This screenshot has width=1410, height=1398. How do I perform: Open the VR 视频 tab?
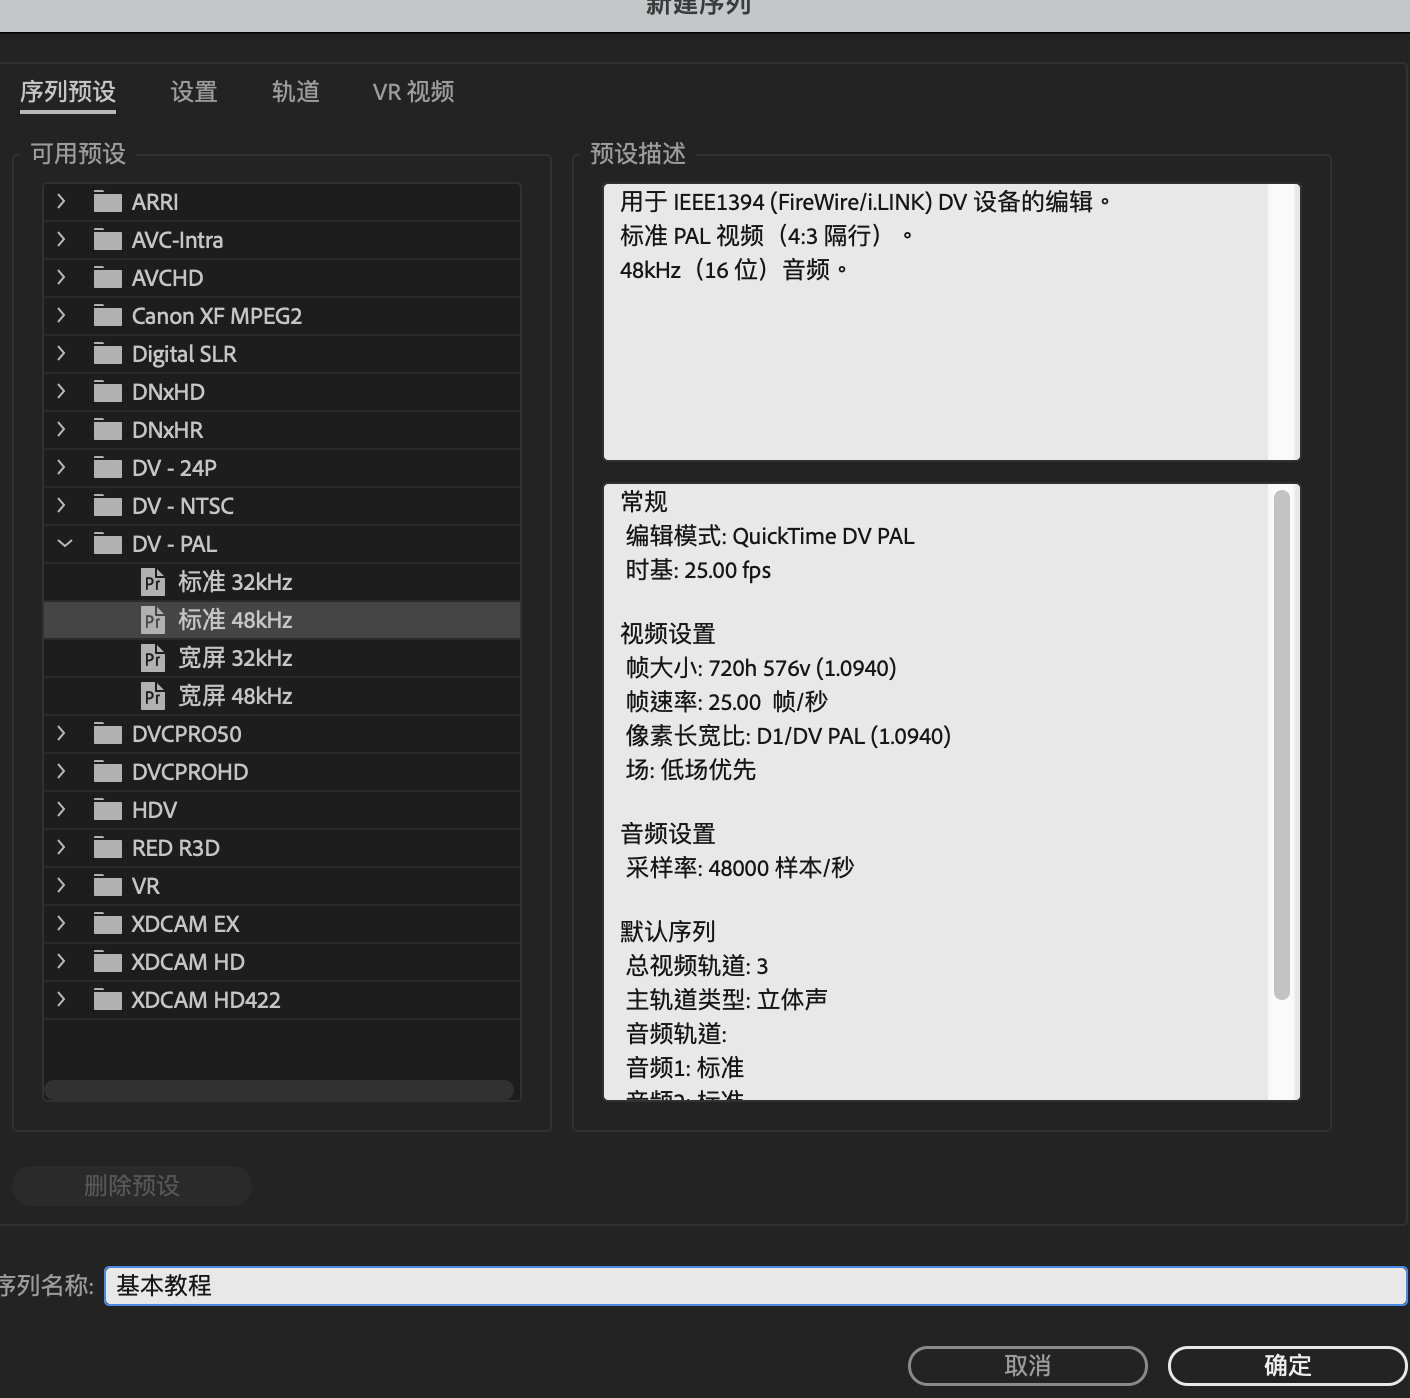click(412, 92)
